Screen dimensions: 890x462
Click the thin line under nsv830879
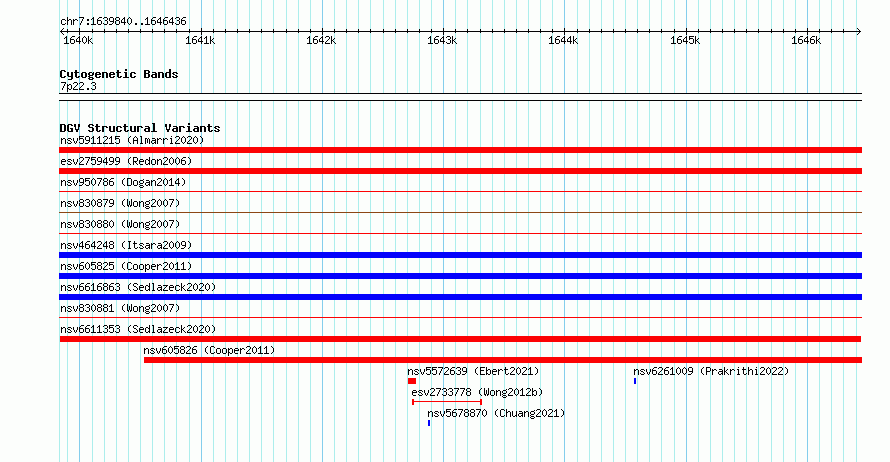coord(460,212)
